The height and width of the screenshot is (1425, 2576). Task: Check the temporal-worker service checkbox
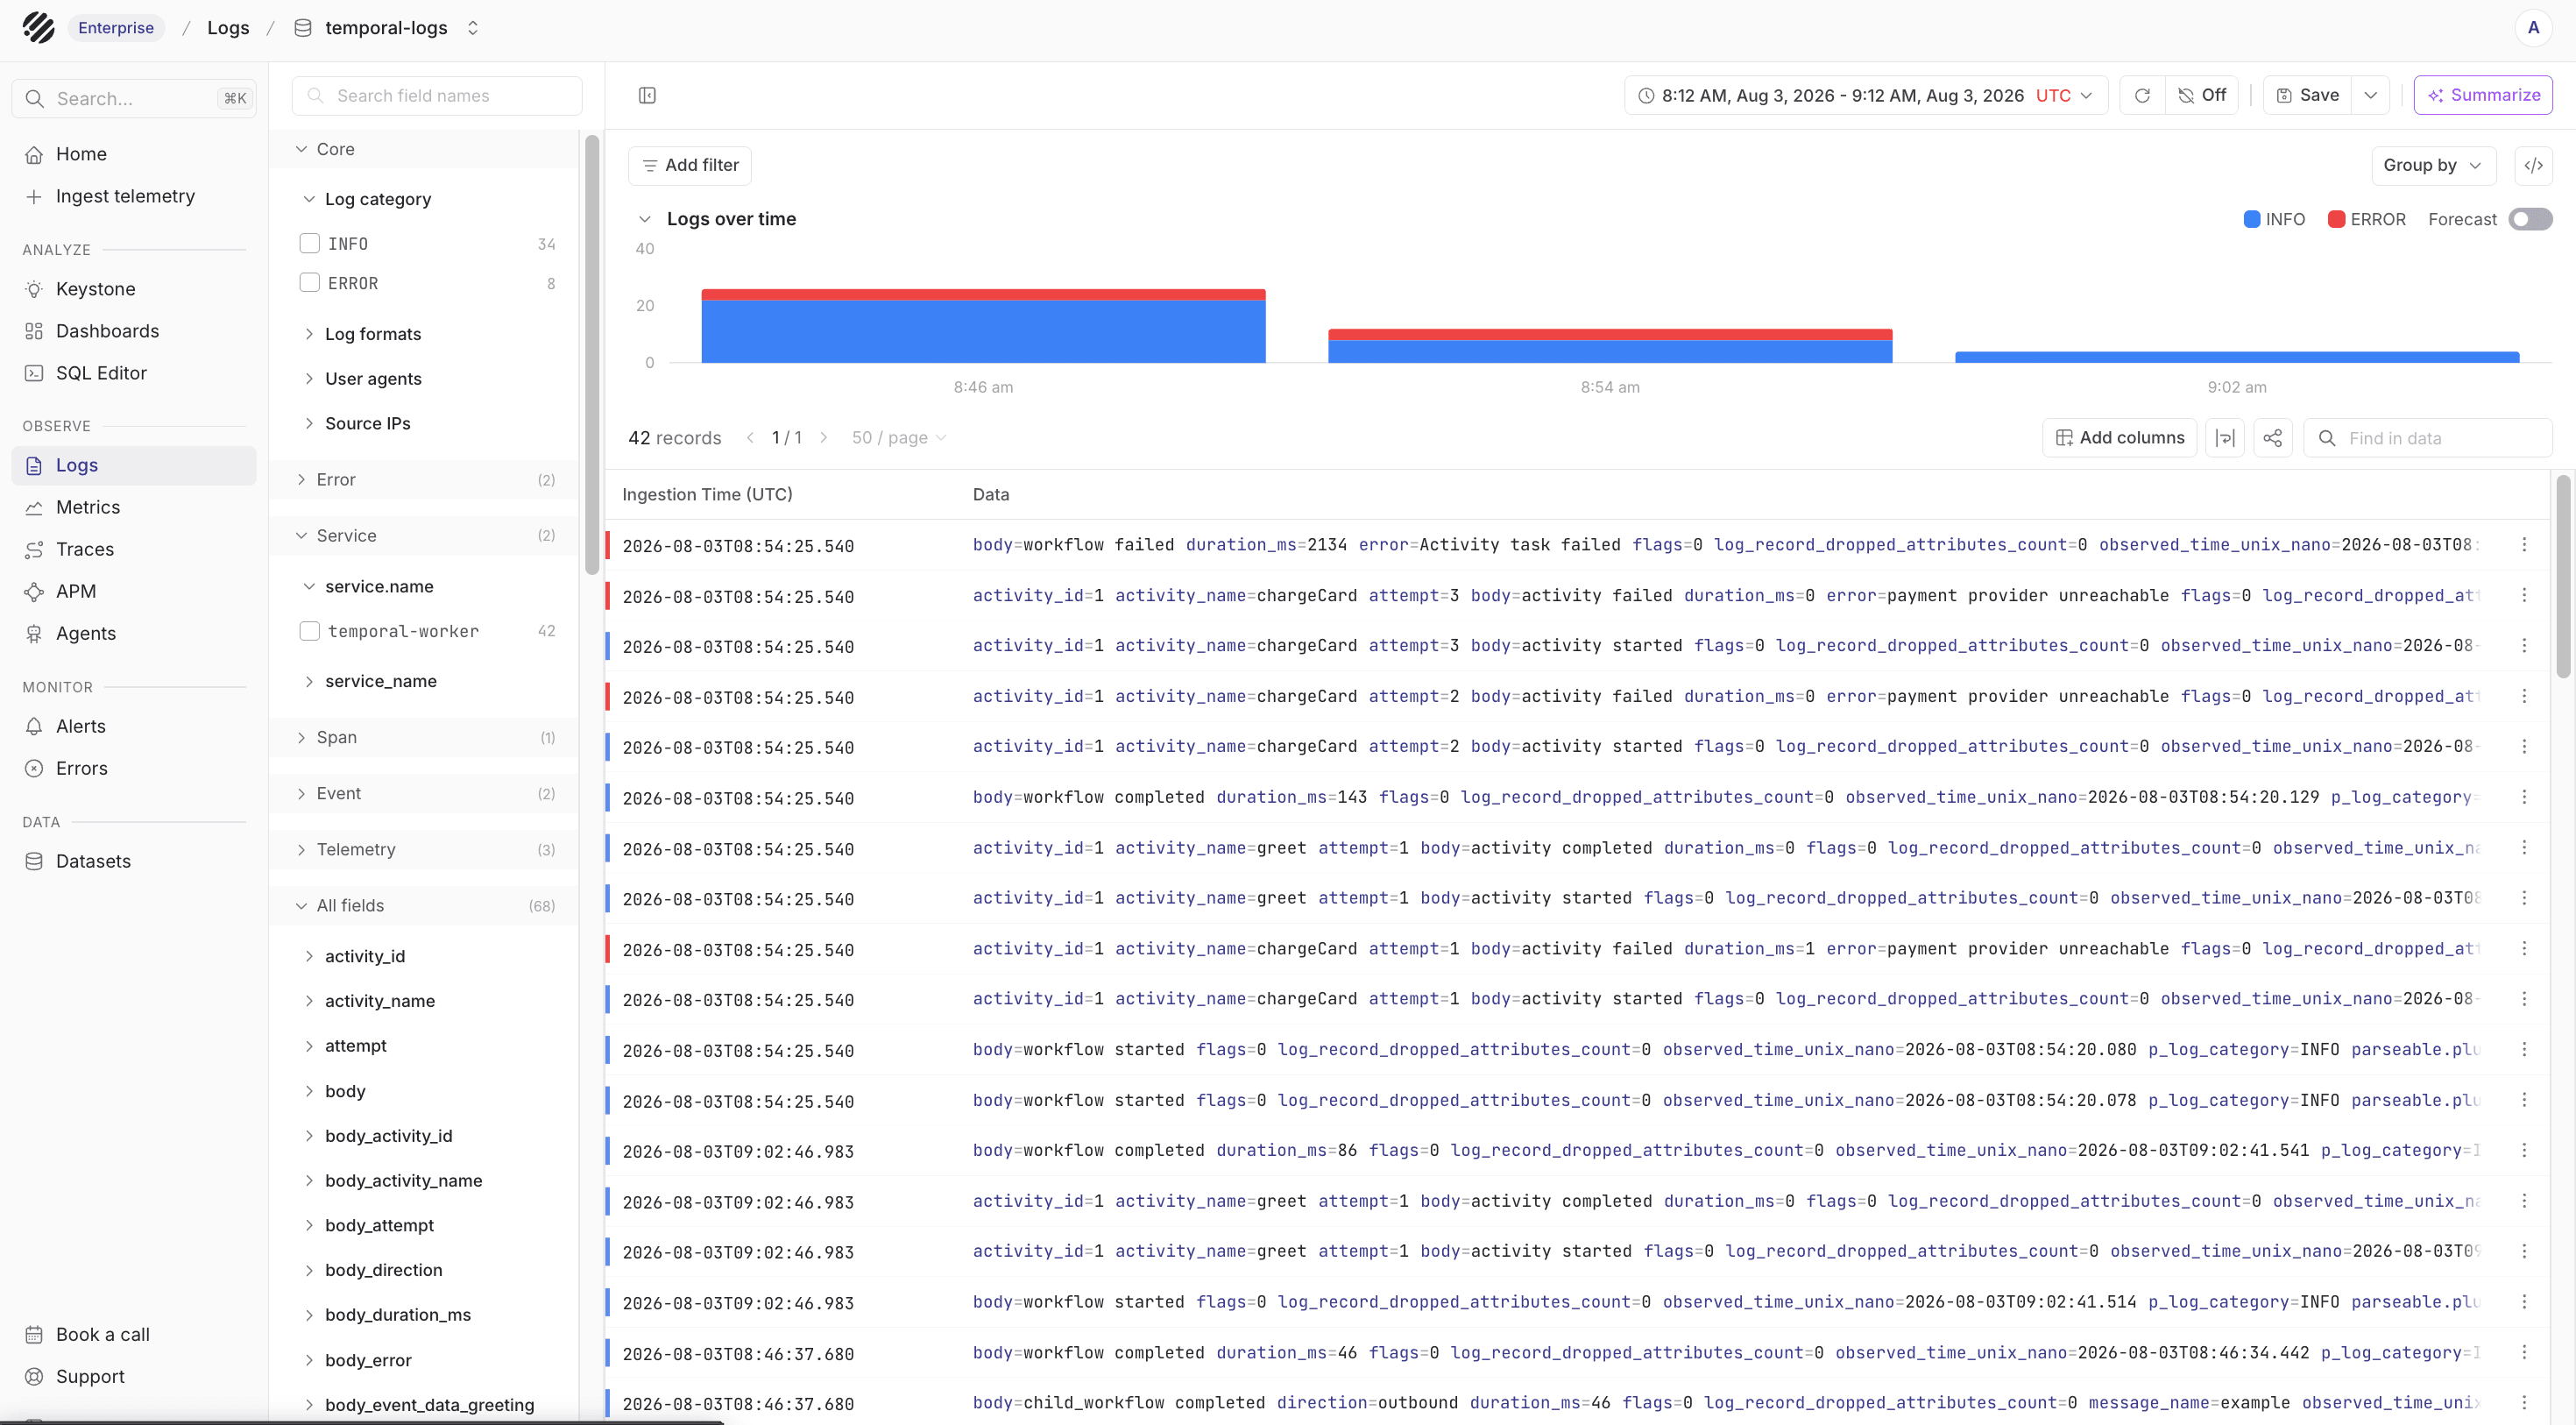pos(310,631)
